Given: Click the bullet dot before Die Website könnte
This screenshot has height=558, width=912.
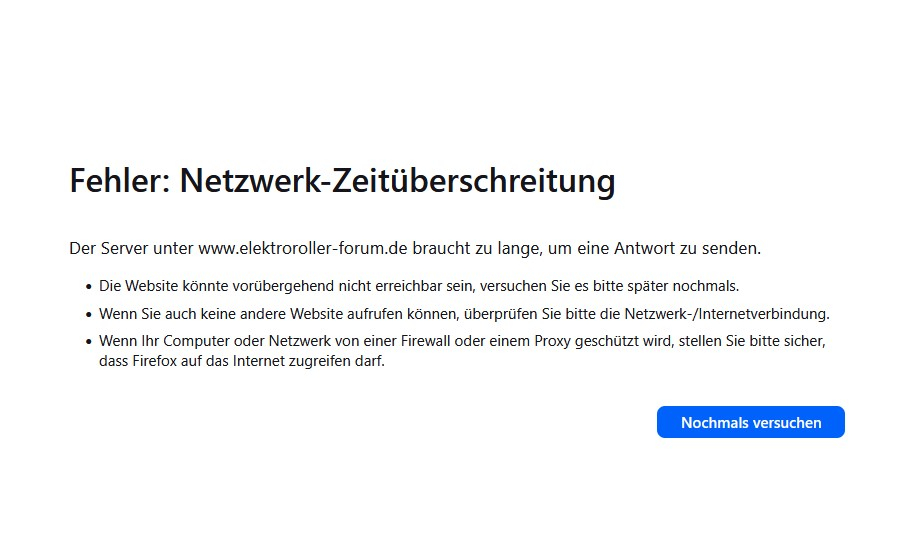Looking at the screenshot, I should click(88, 286).
